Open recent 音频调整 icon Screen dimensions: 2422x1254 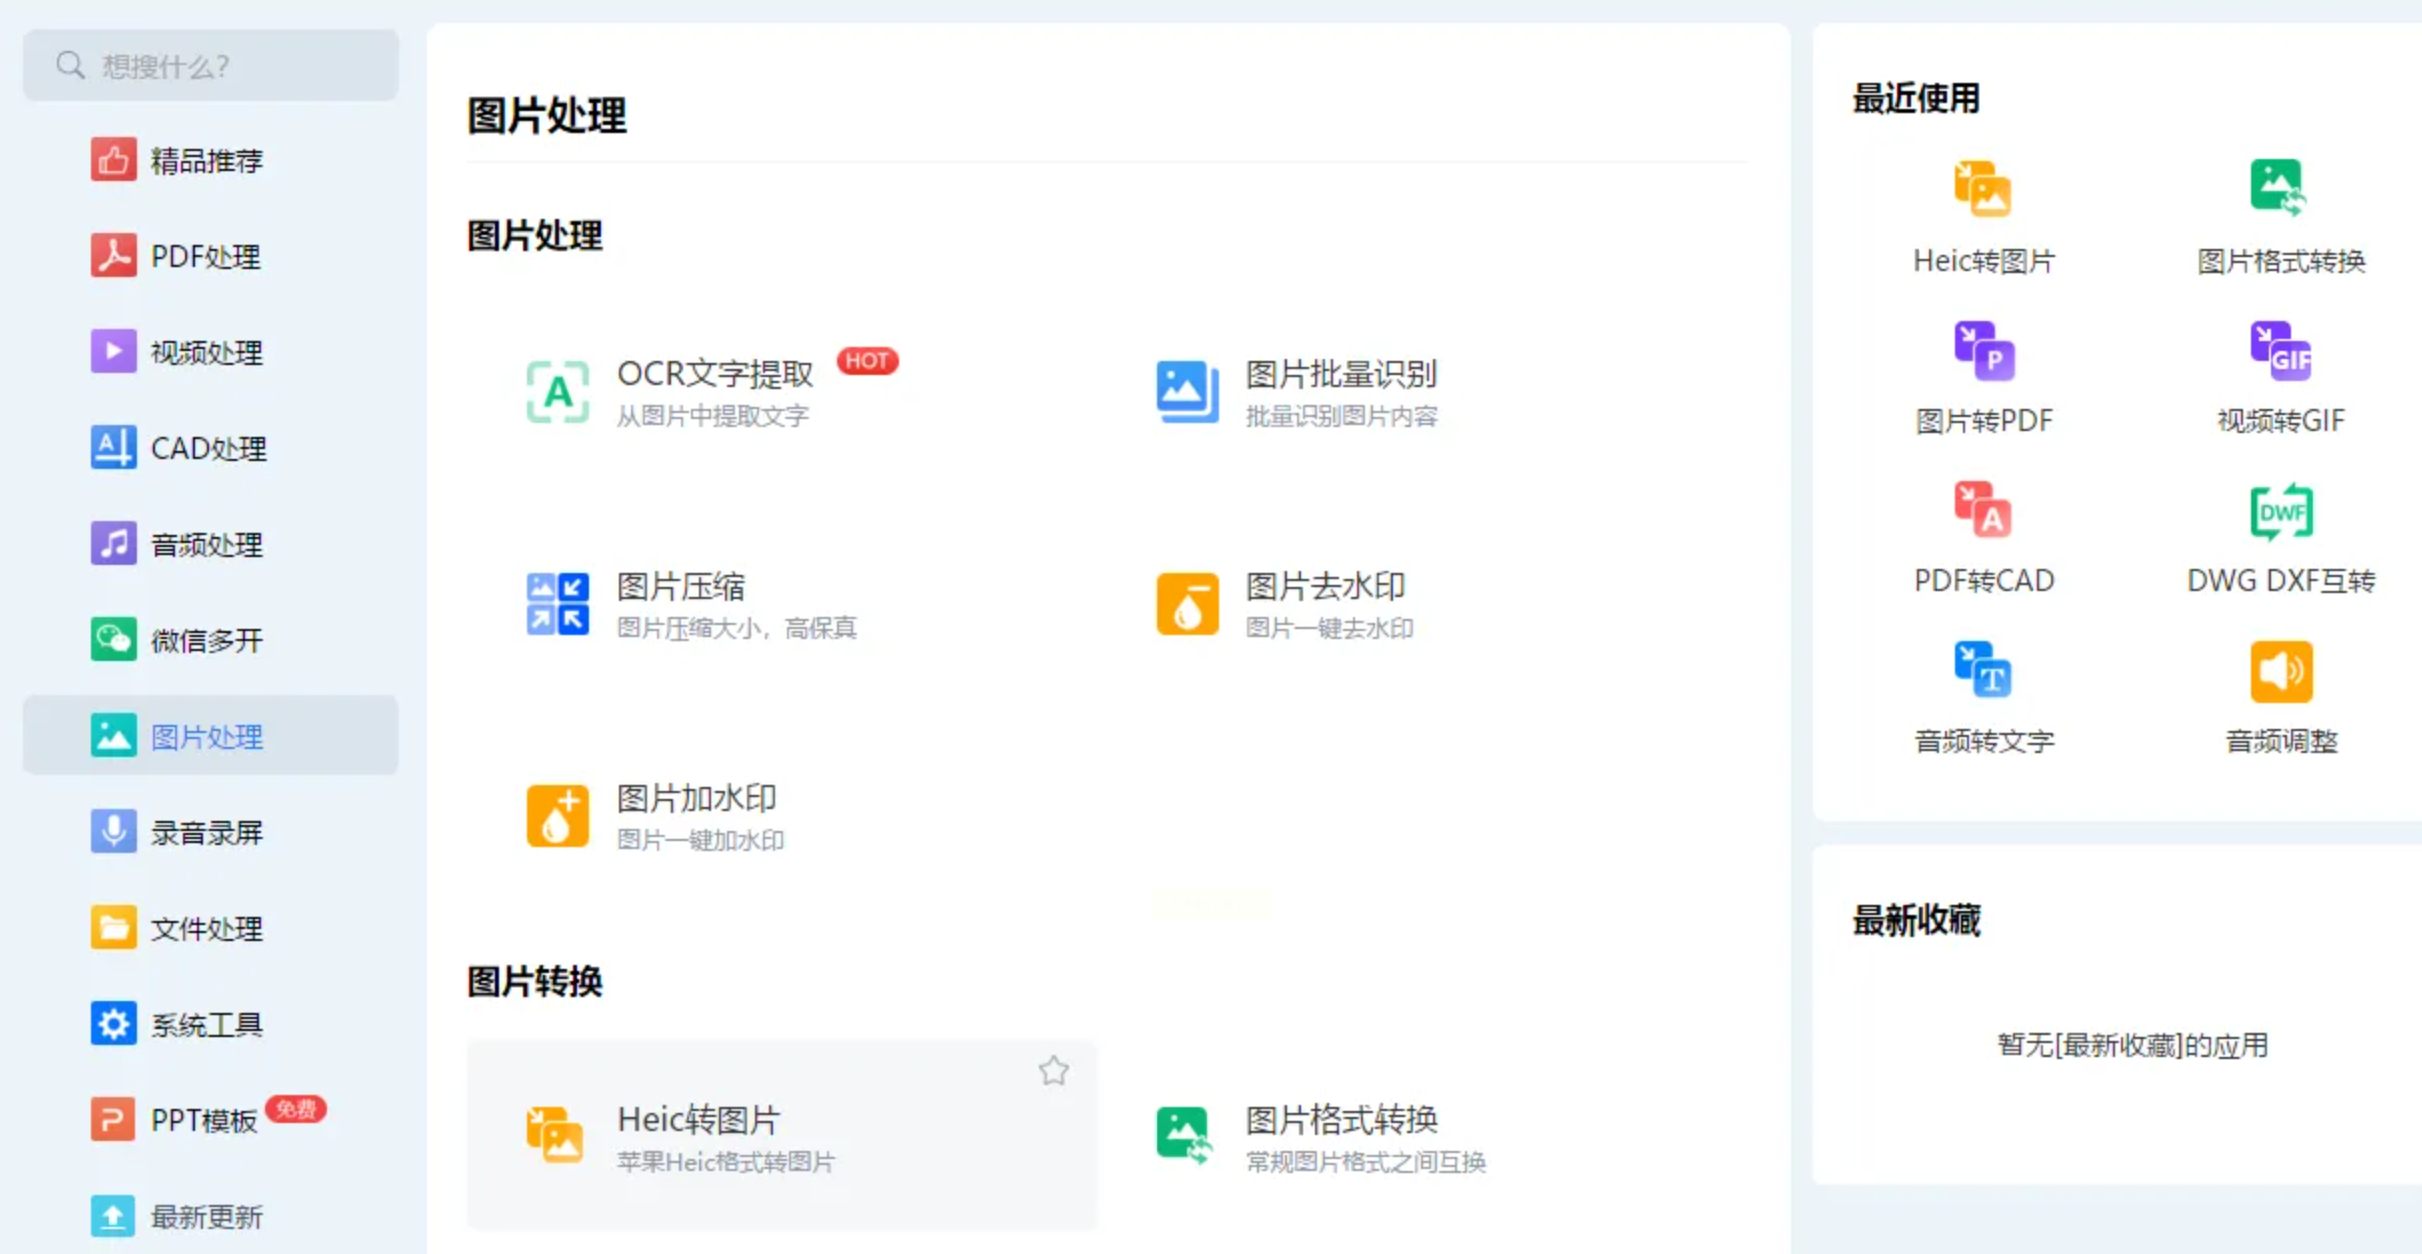point(2280,671)
